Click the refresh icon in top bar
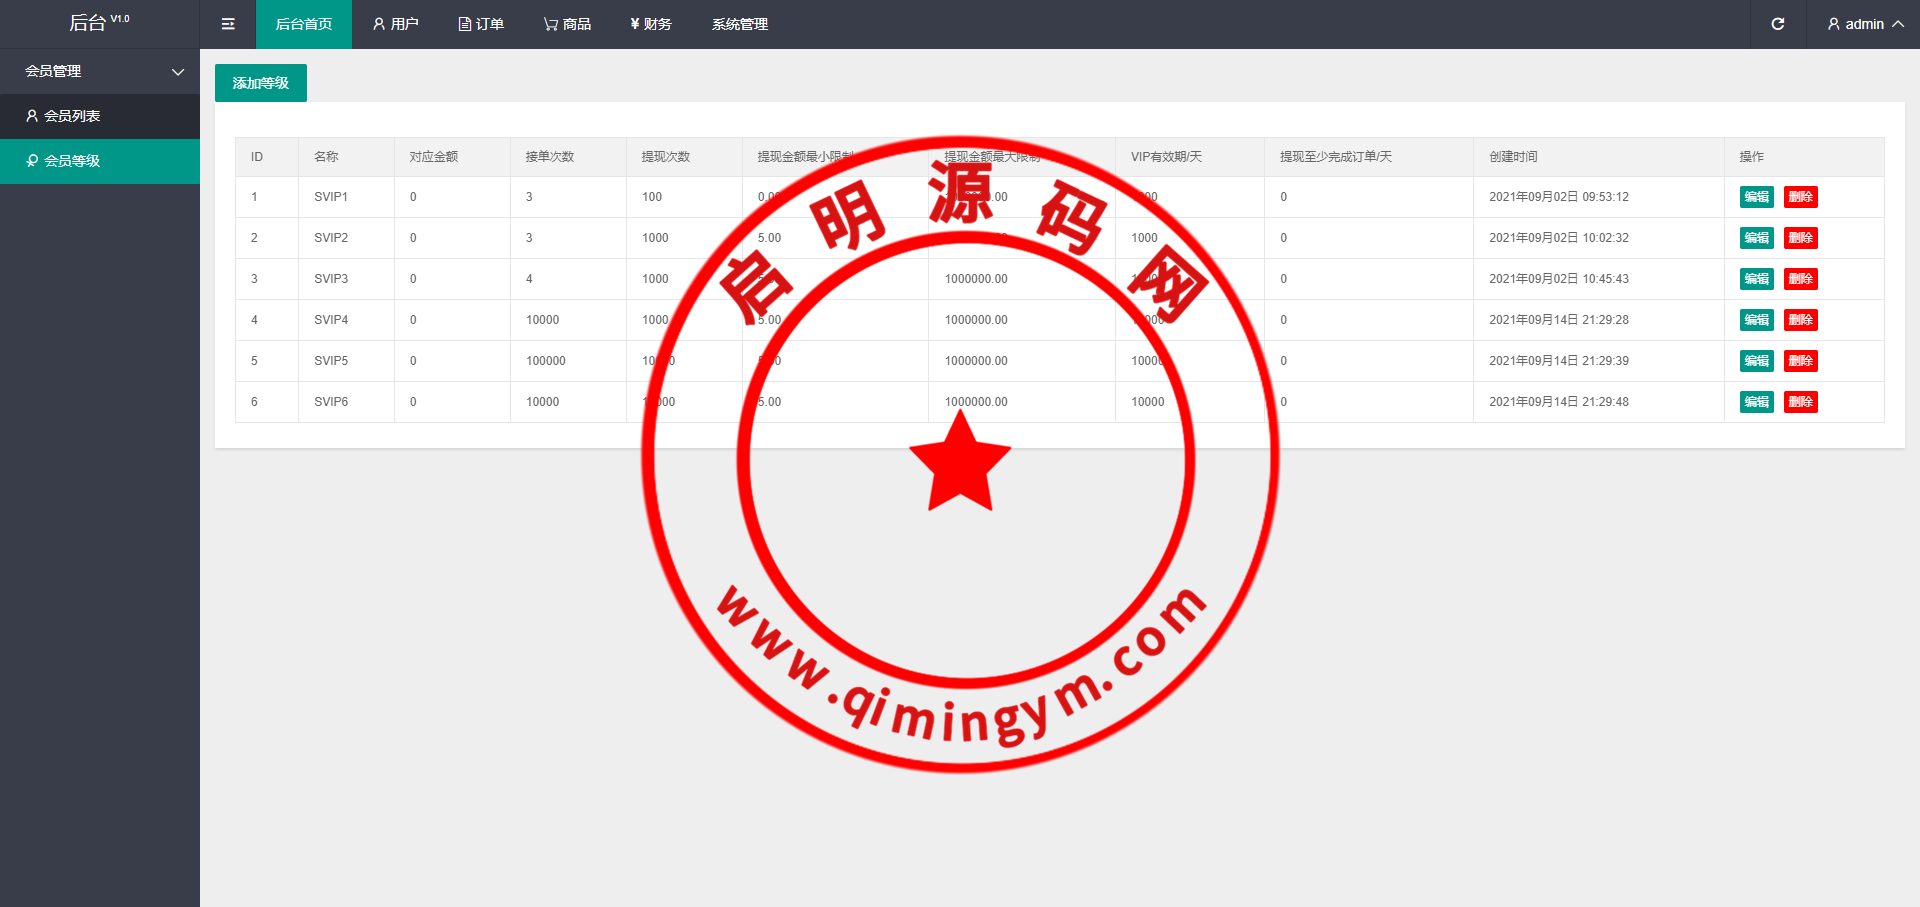This screenshot has width=1920, height=907. coord(1777,24)
